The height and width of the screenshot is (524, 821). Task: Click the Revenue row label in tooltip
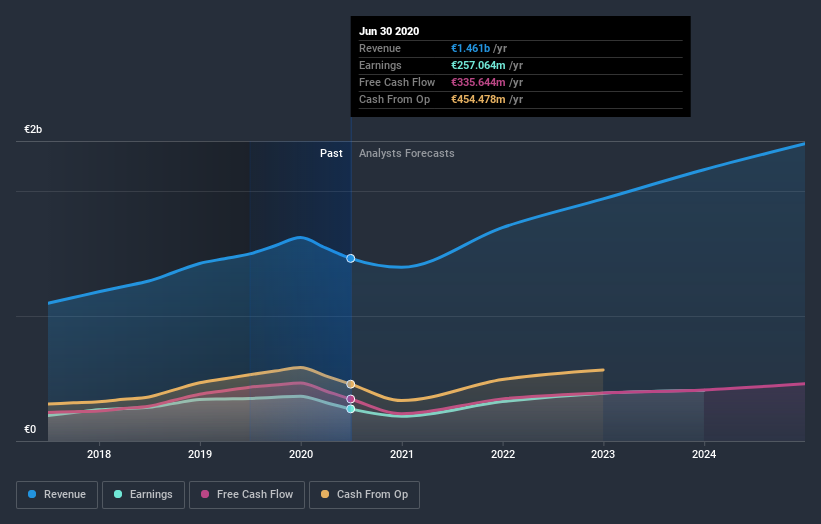tap(380, 48)
